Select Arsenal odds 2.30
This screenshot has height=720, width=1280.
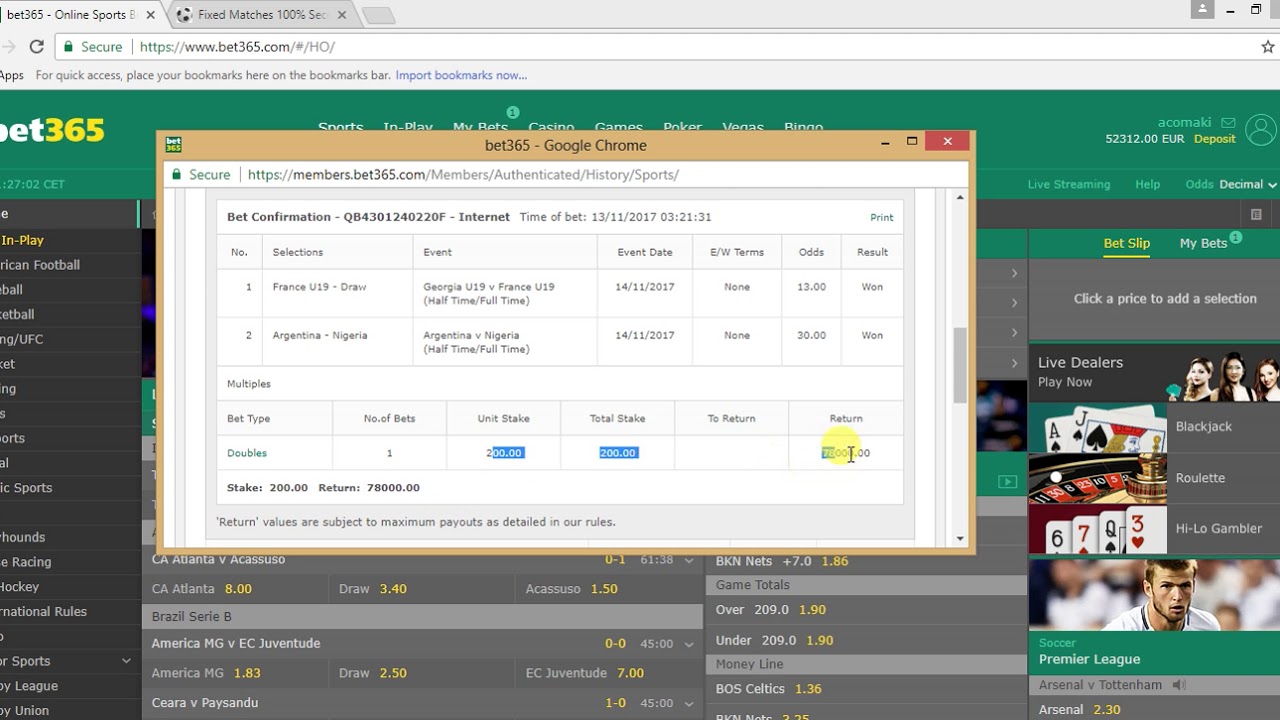coord(1154,709)
